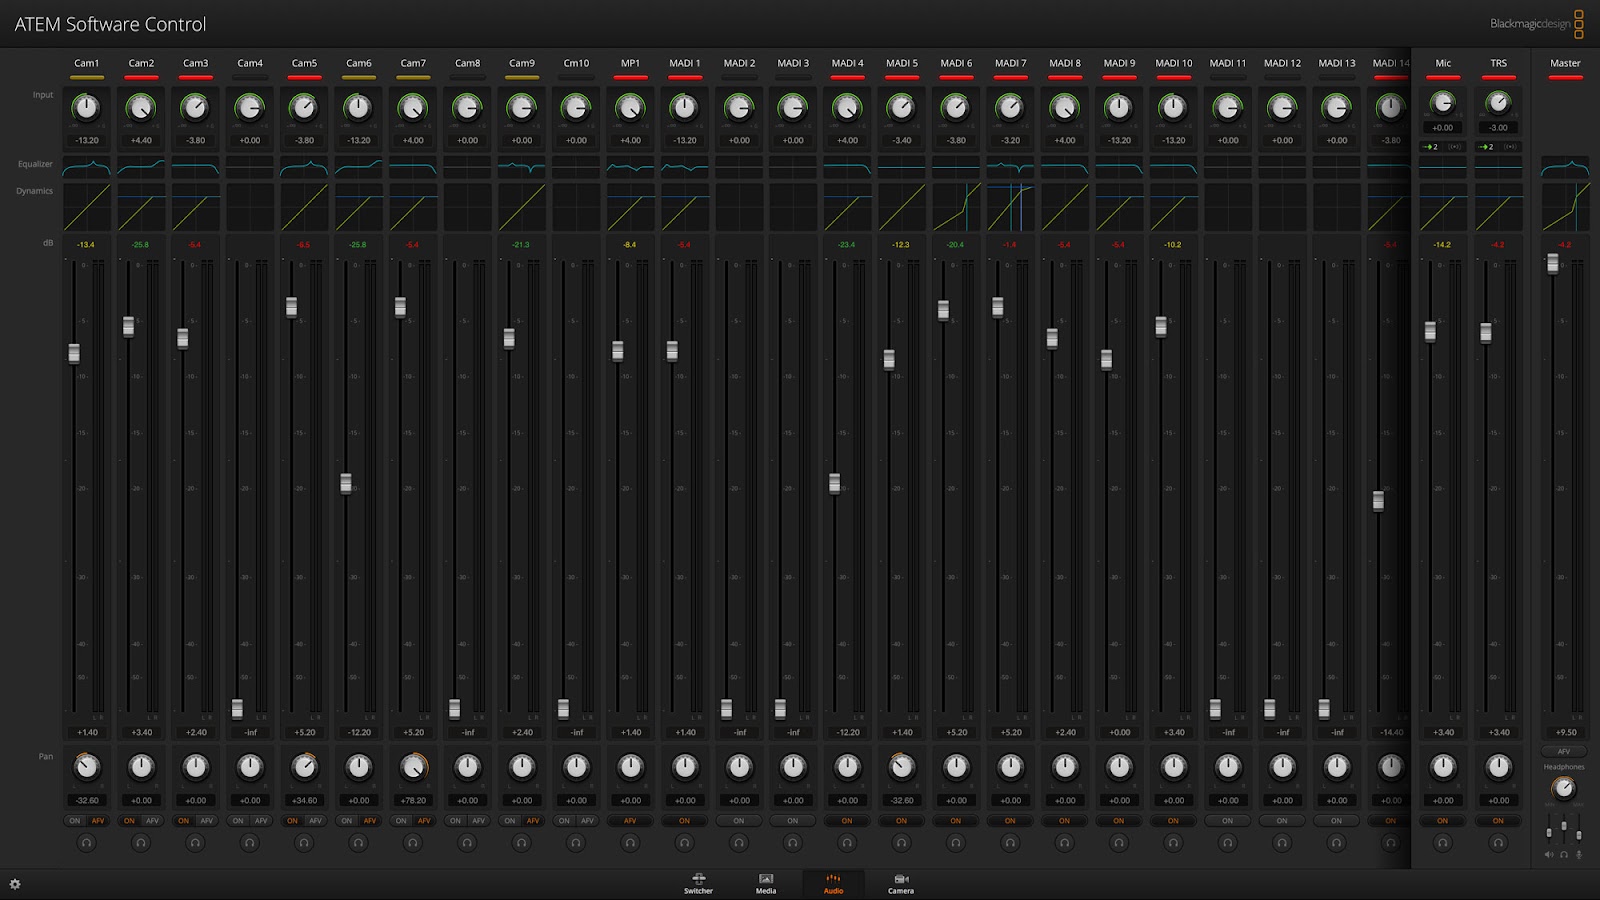Click the Cam7 pan value +78.20
Image resolution: width=1600 pixels, height=900 pixels.
tap(413, 800)
